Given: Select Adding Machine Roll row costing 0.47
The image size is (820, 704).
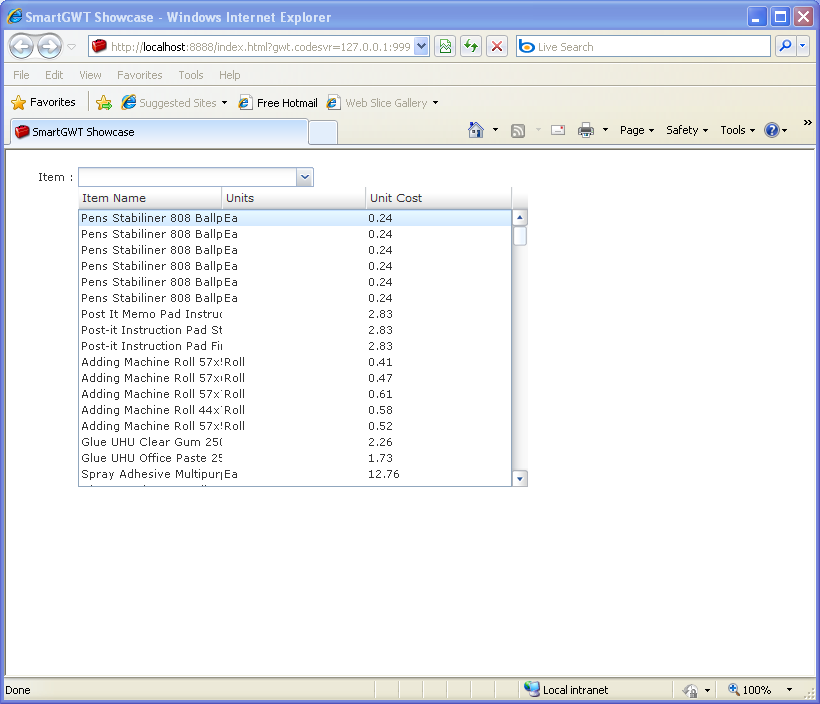Looking at the screenshot, I should point(295,378).
